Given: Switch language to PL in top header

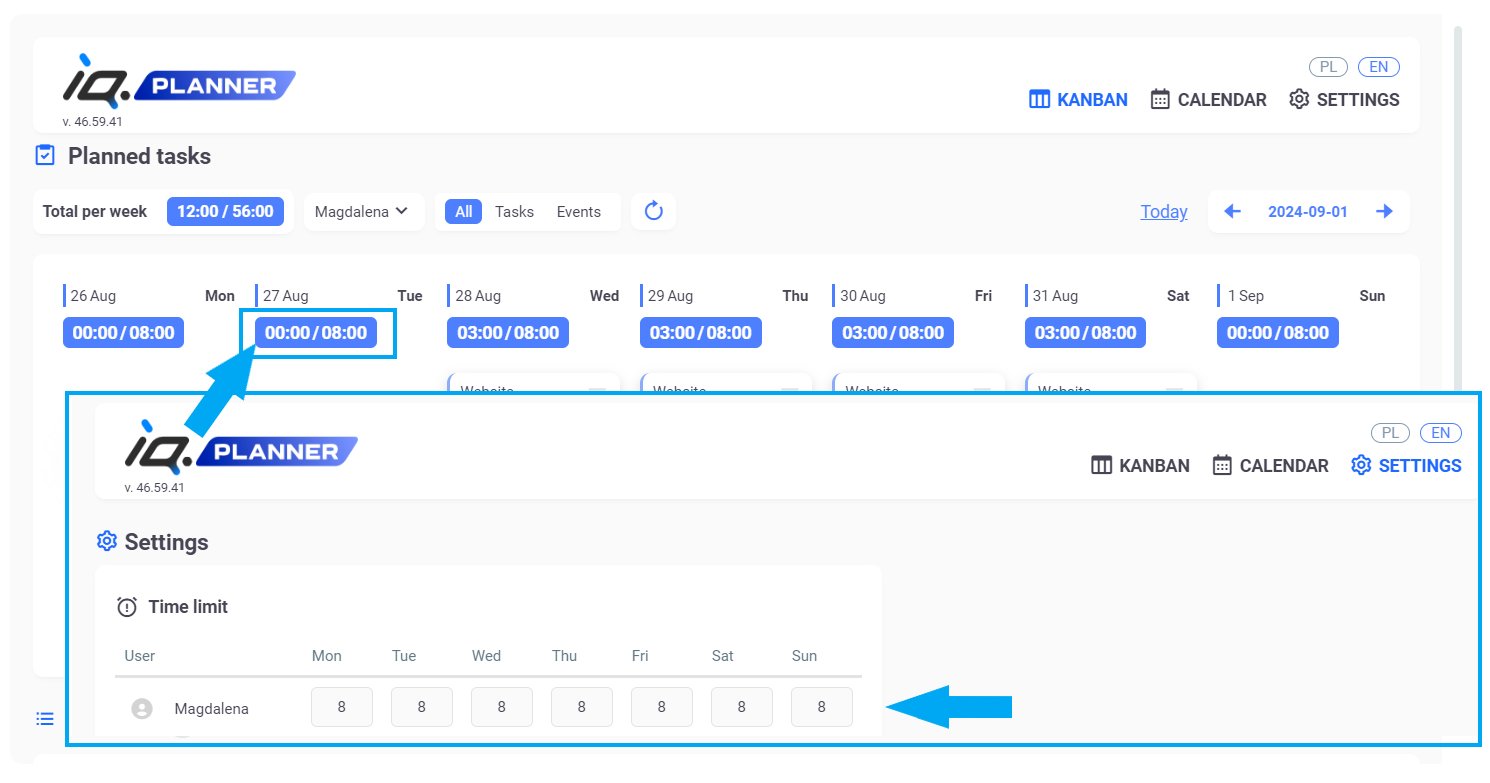Looking at the screenshot, I should pos(1328,67).
